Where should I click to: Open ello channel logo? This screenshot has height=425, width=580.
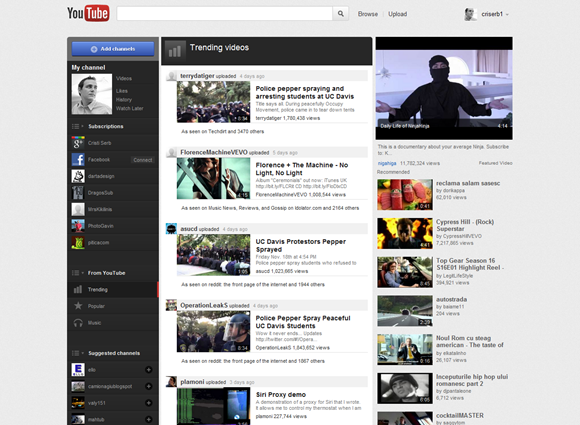[78, 370]
